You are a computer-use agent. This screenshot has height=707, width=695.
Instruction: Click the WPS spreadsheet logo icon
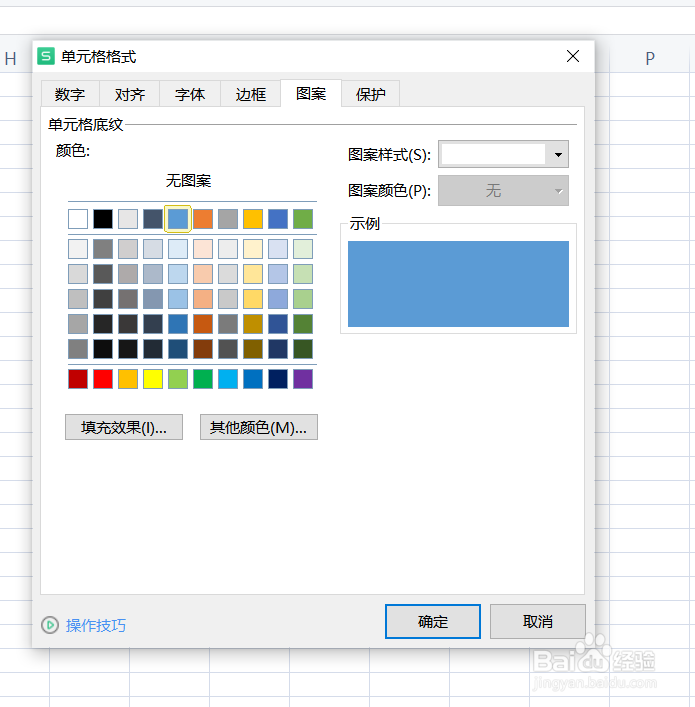pyautogui.click(x=46, y=56)
